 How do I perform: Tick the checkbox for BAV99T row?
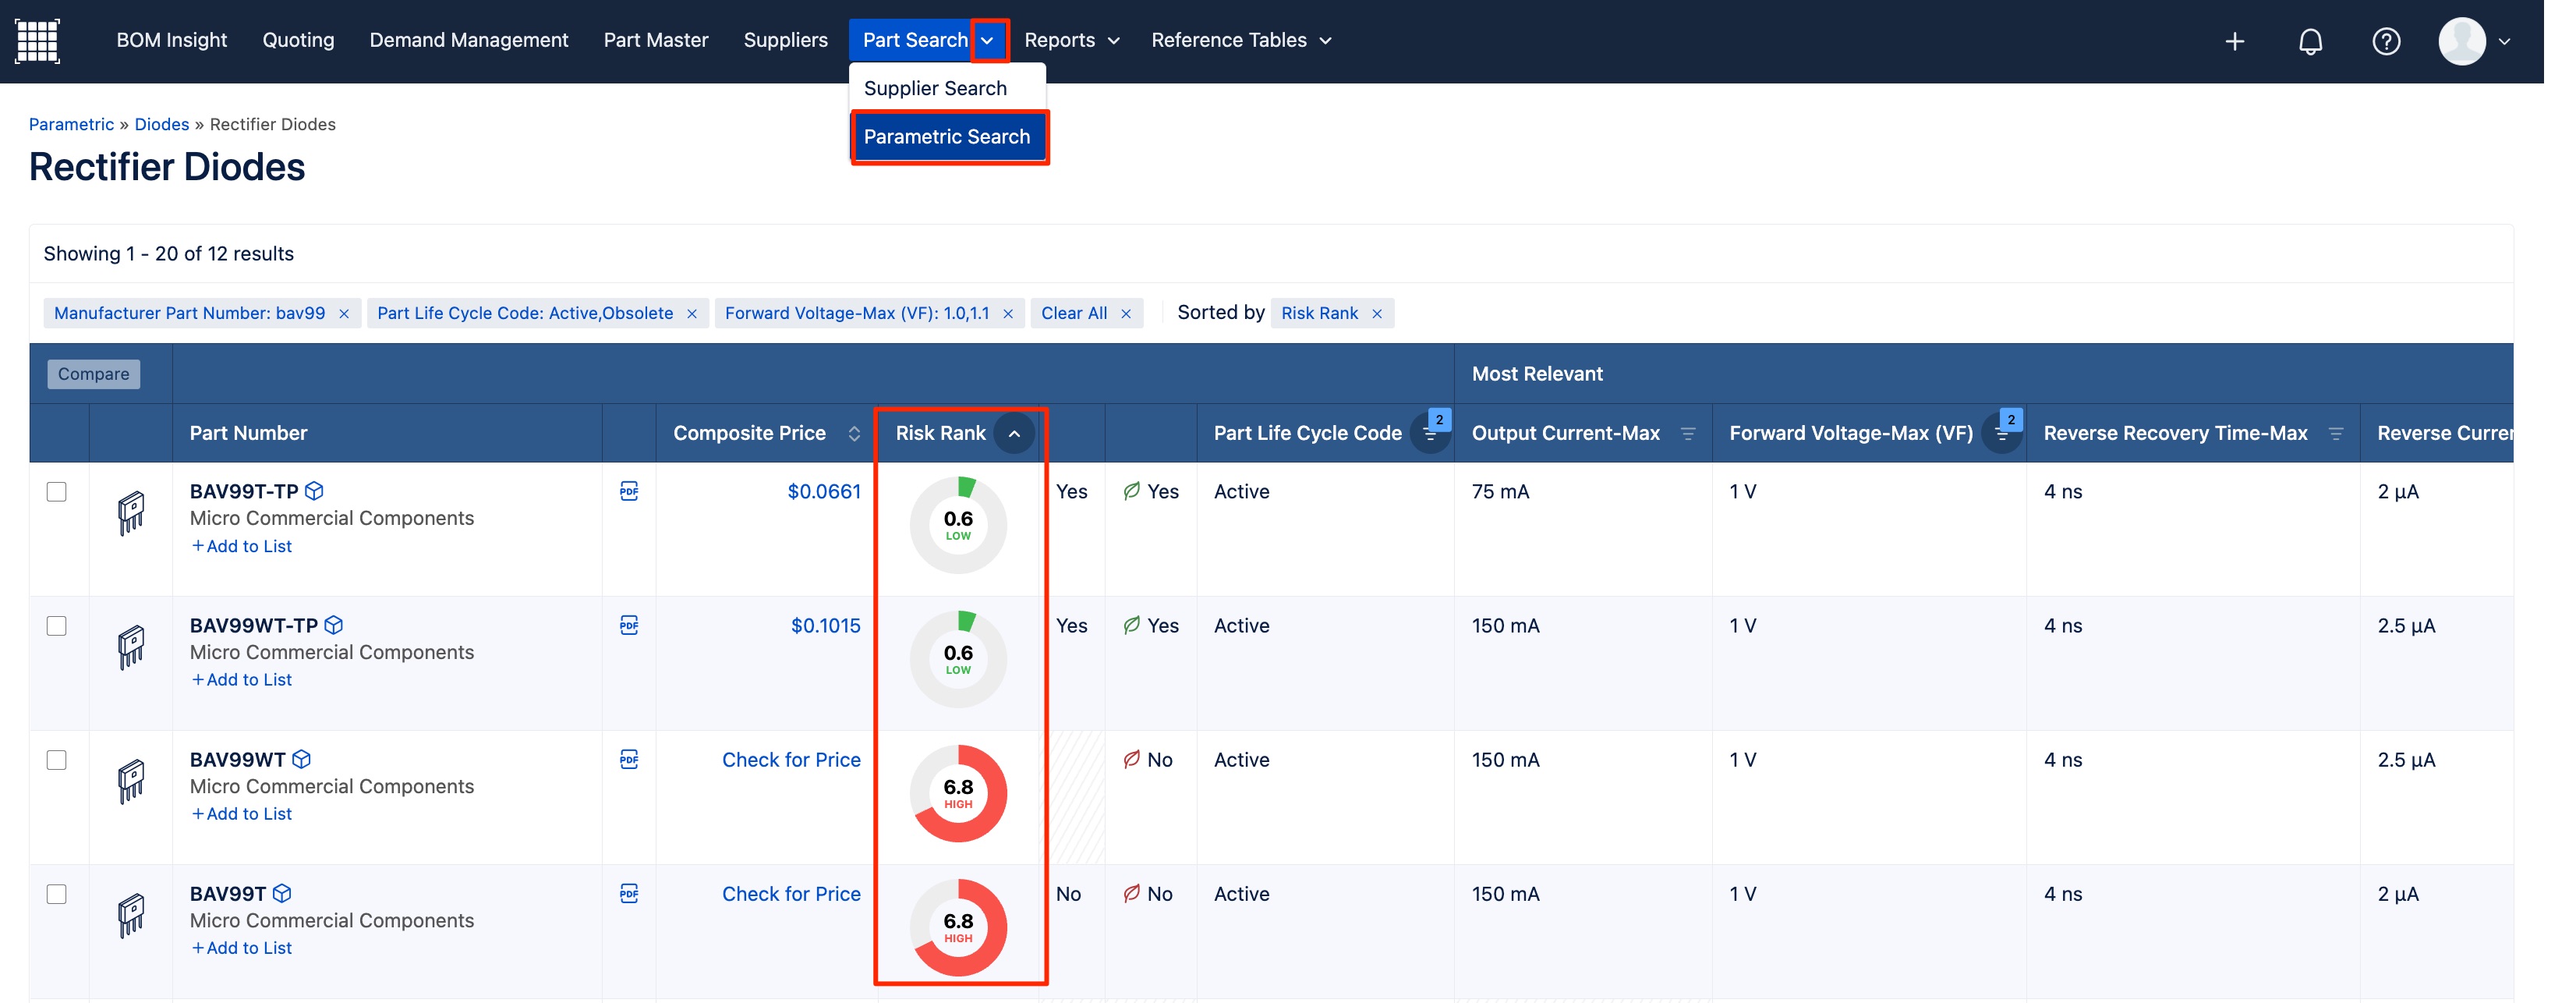point(57,894)
